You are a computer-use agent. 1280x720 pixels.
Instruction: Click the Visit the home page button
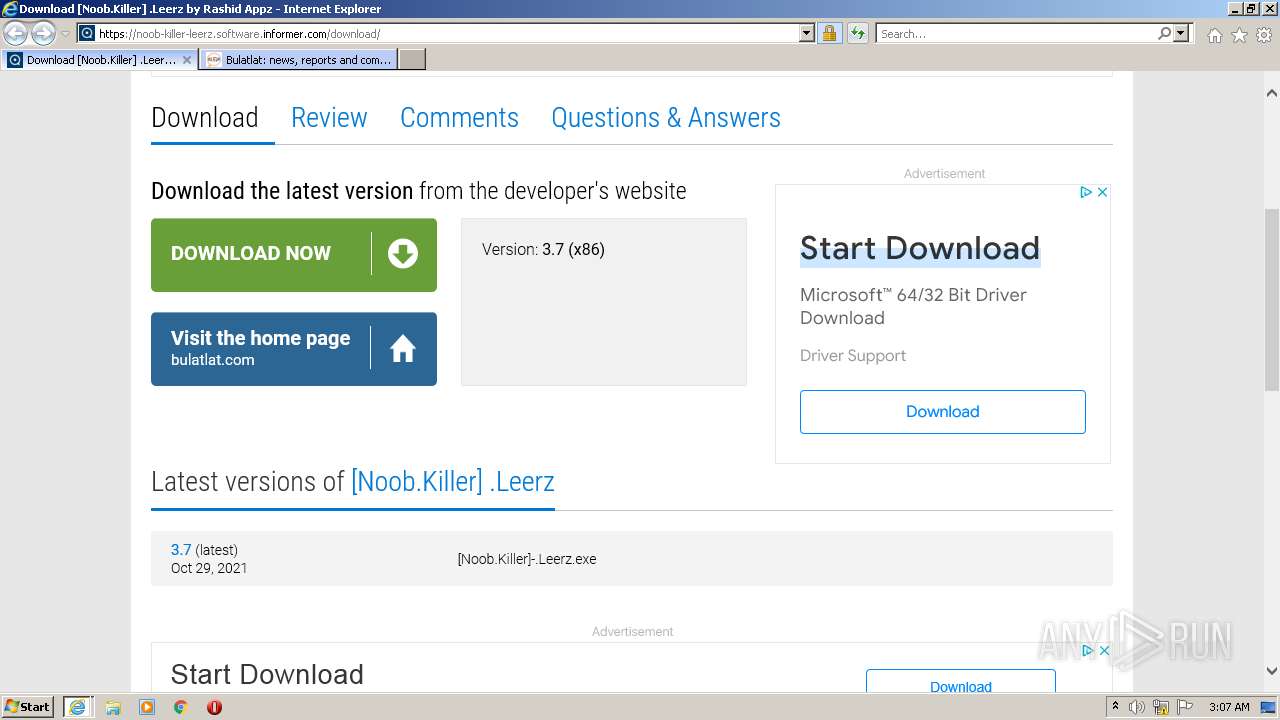click(294, 349)
